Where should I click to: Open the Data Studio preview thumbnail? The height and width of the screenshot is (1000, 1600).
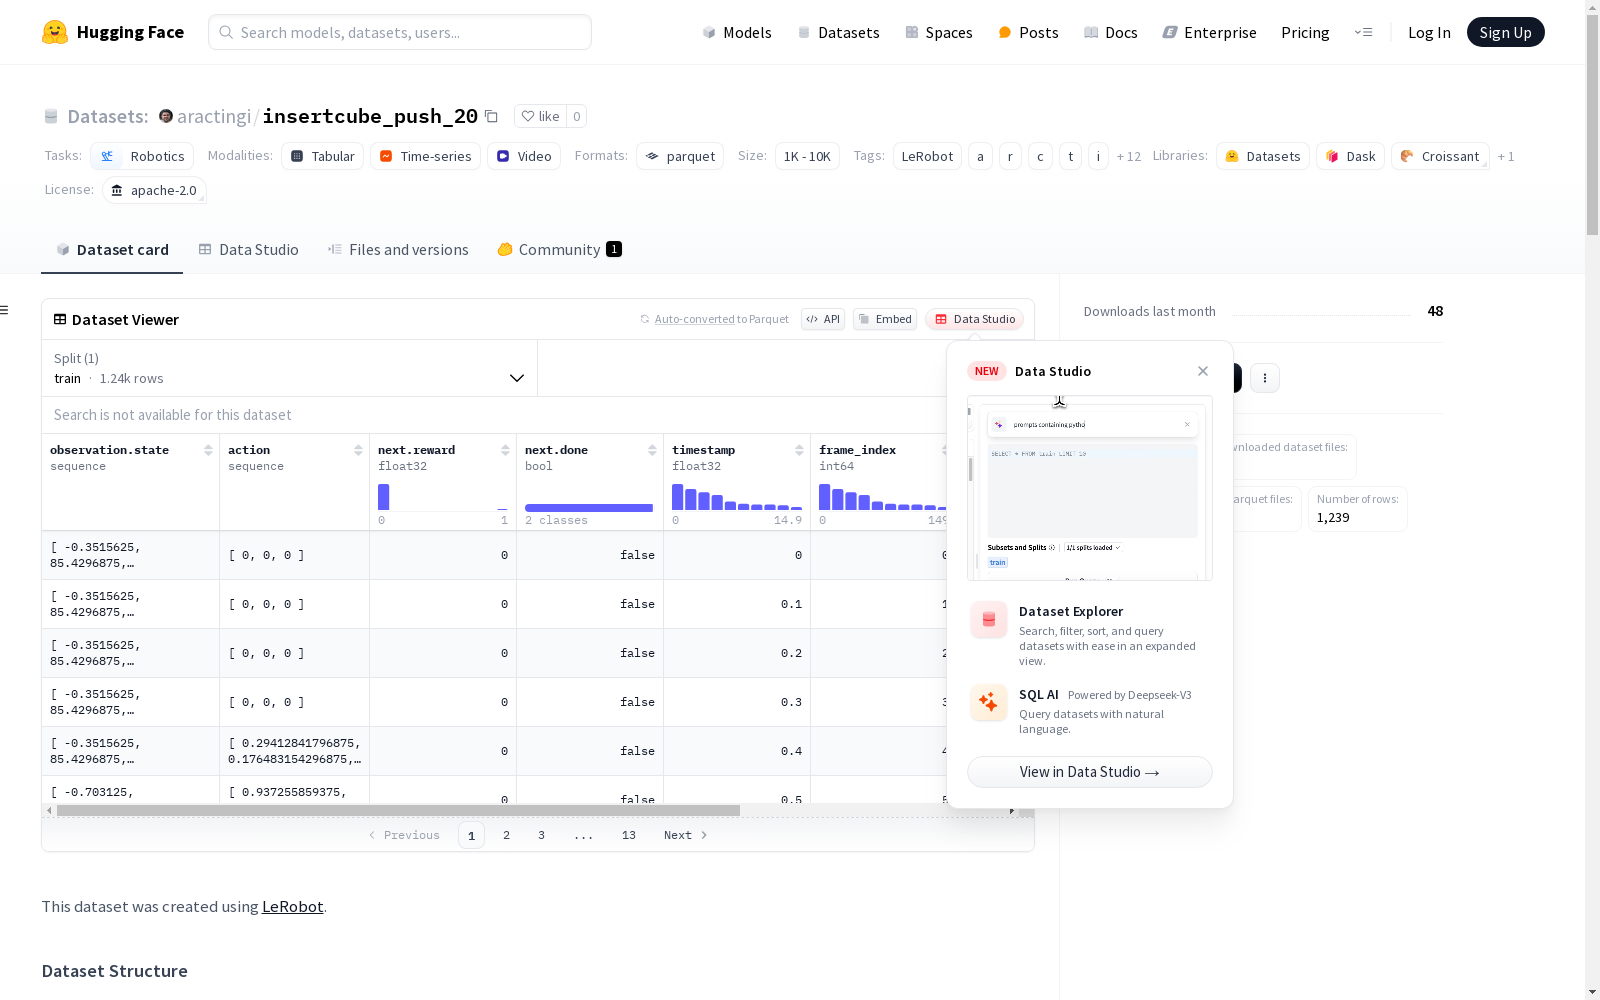[x=1090, y=488]
